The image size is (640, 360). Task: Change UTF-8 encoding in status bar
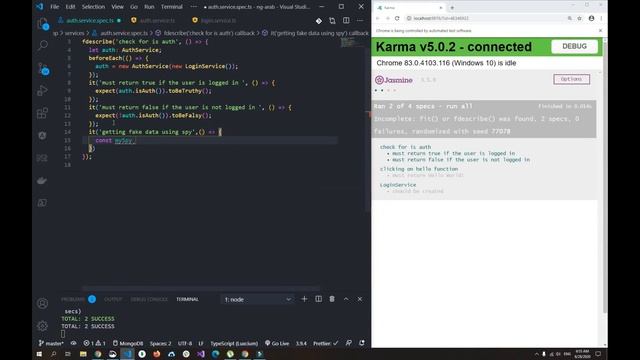[x=185, y=343]
